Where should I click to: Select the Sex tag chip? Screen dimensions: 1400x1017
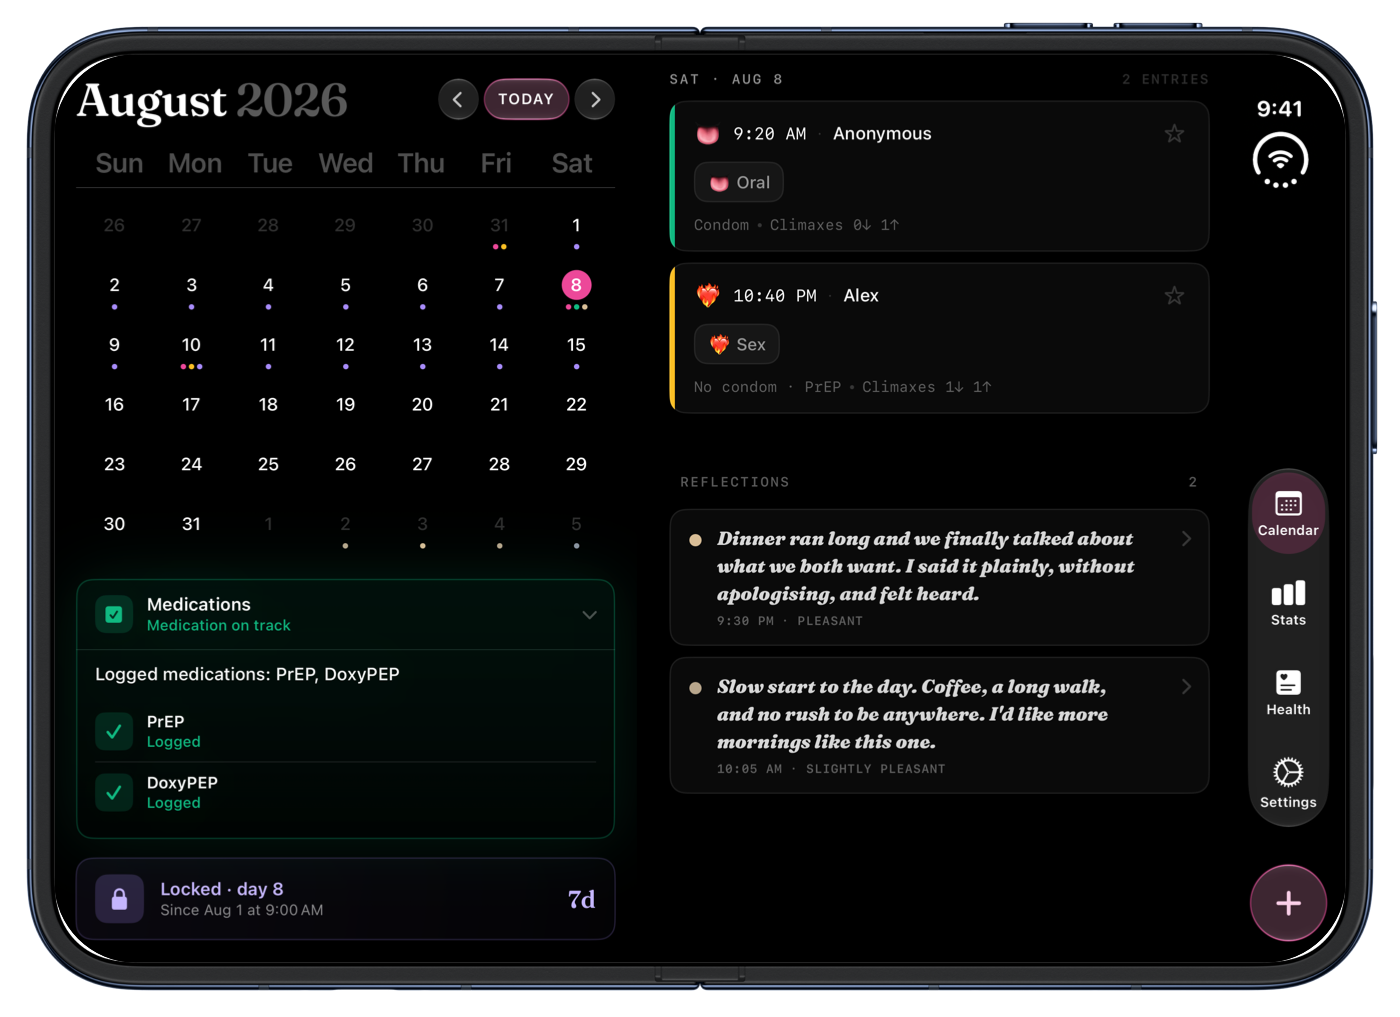click(737, 345)
